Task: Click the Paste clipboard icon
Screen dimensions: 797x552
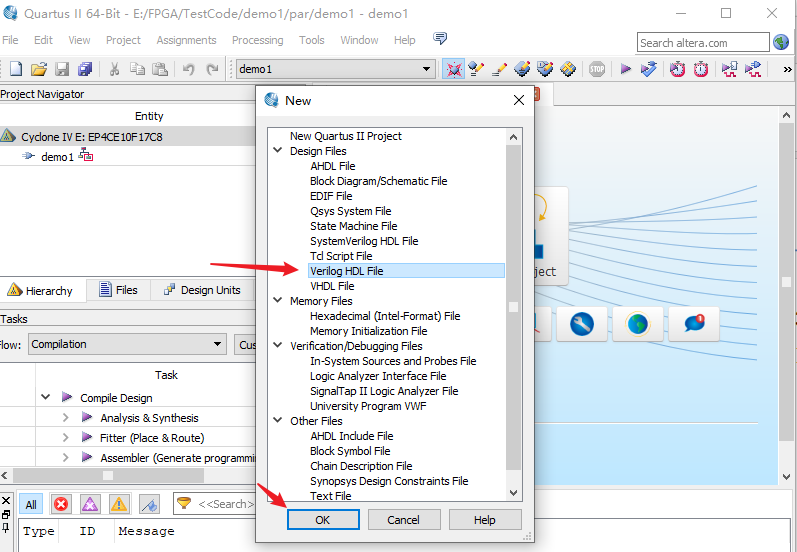Action: pyautogui.click(x=160, y=69)
